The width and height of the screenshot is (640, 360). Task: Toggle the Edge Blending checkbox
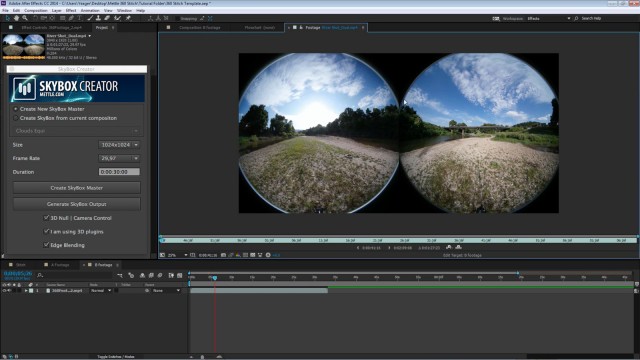46,245
